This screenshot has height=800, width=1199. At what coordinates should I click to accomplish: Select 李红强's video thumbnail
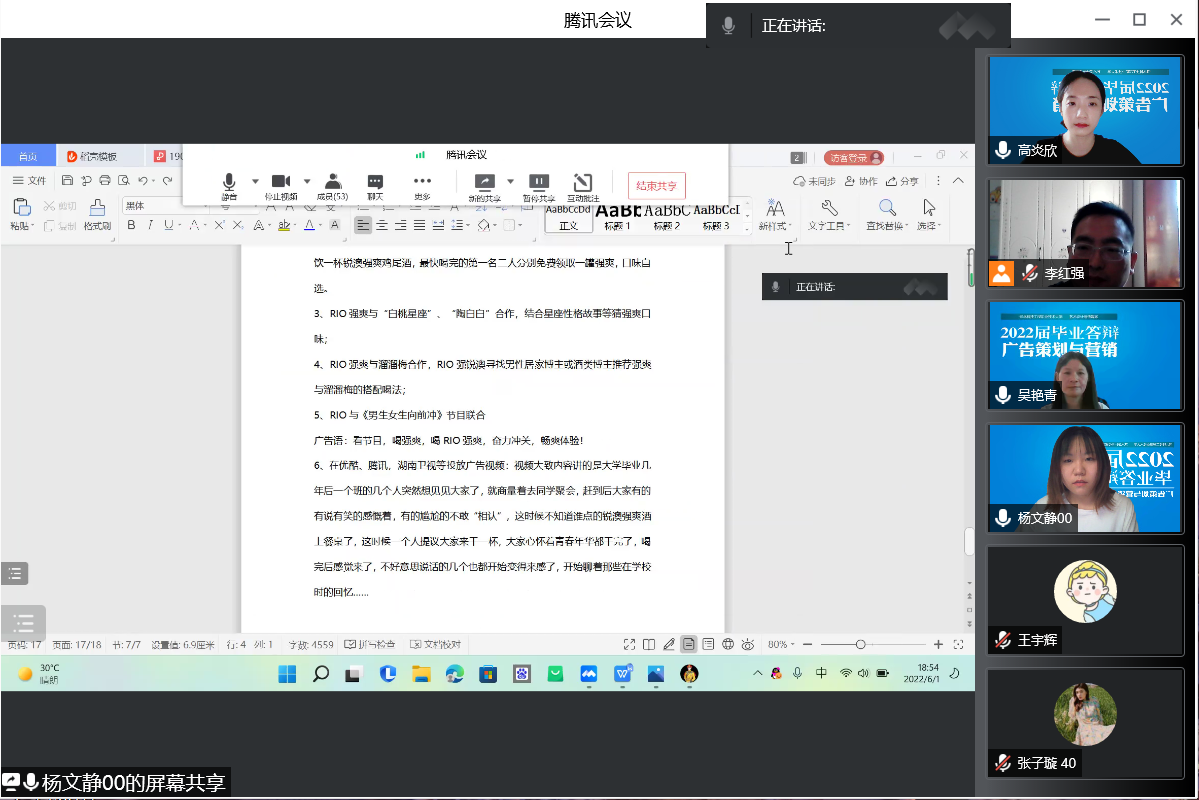(x=1085, y=233)
